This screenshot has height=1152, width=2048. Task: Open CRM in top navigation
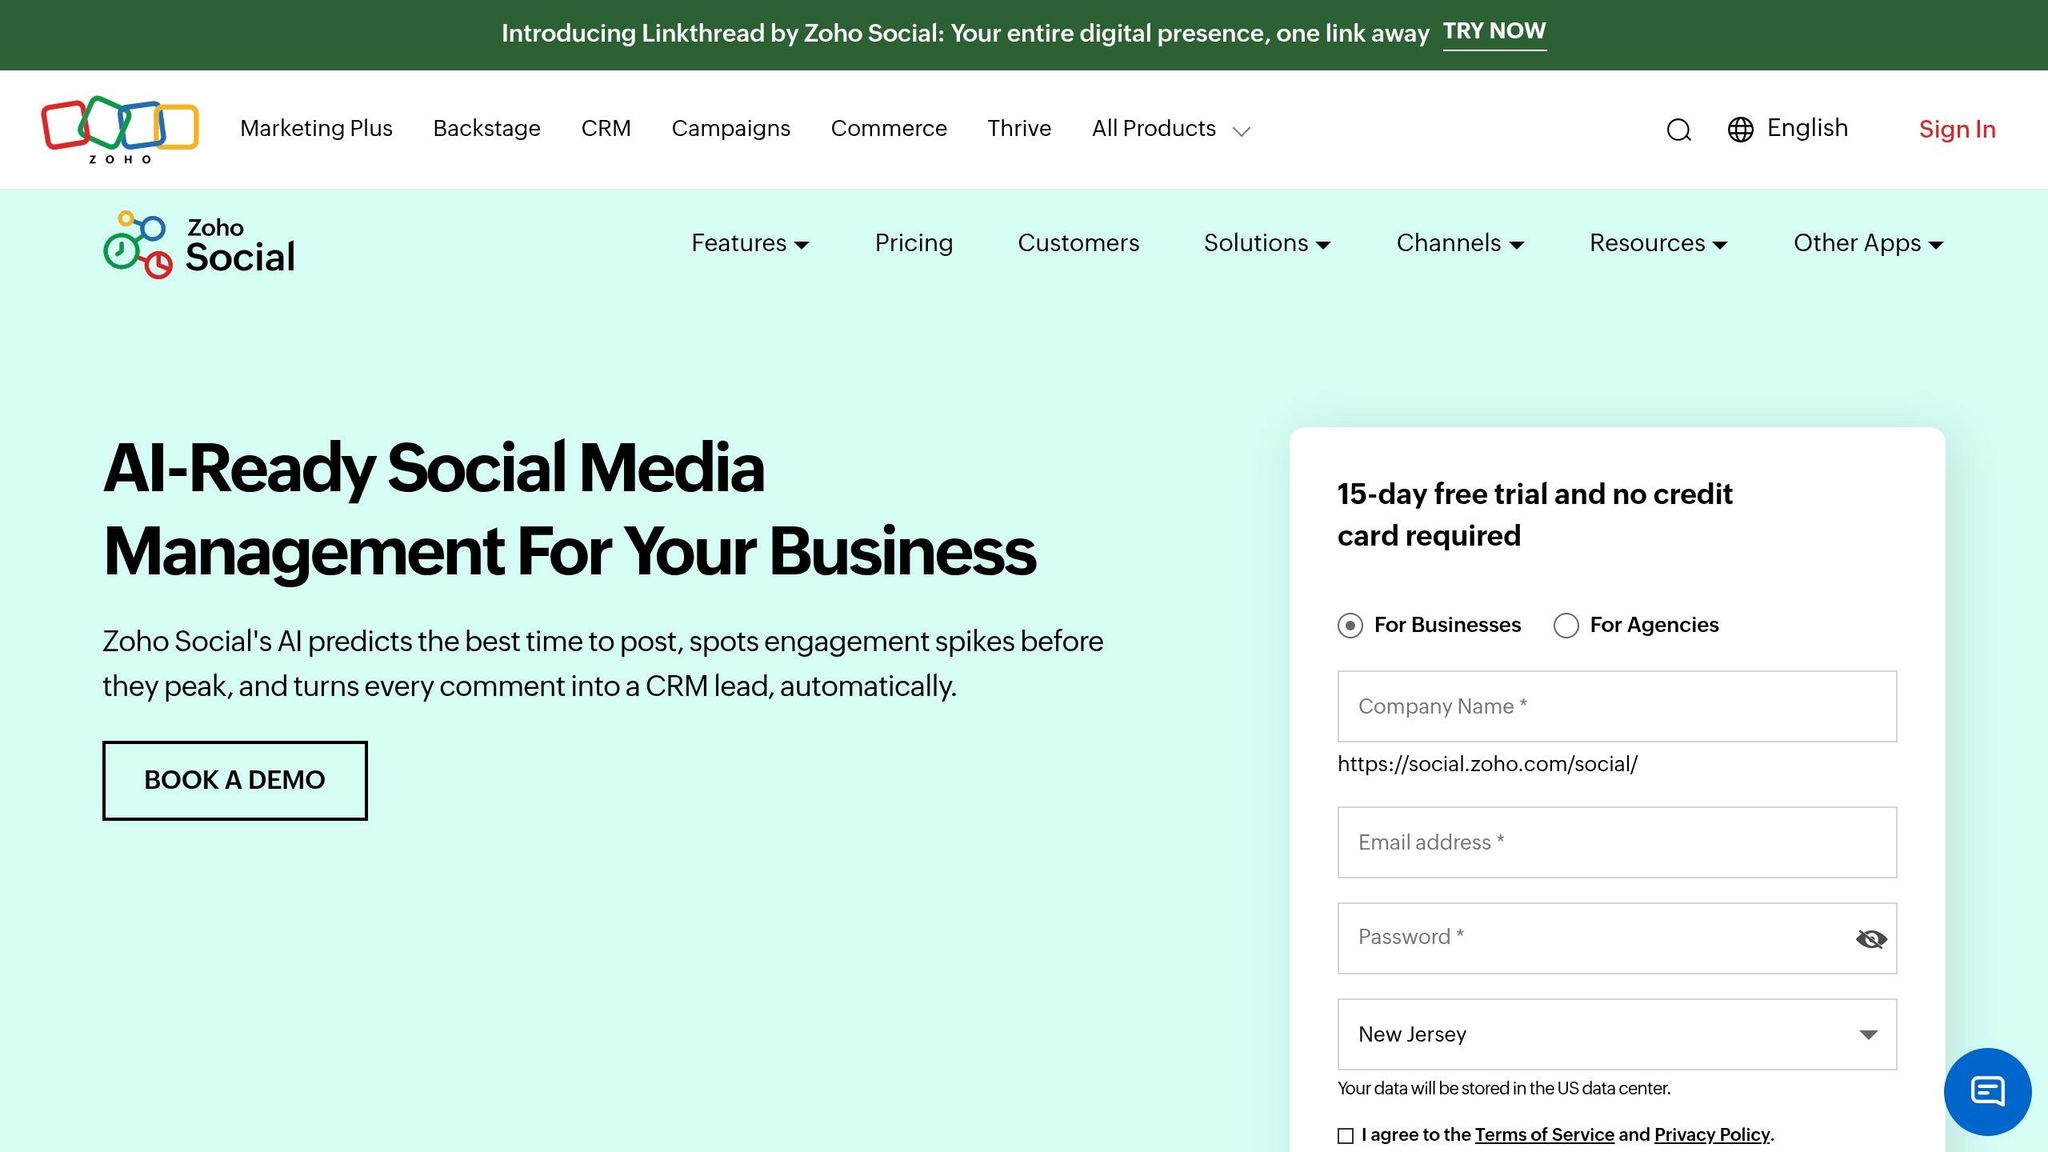606,129
